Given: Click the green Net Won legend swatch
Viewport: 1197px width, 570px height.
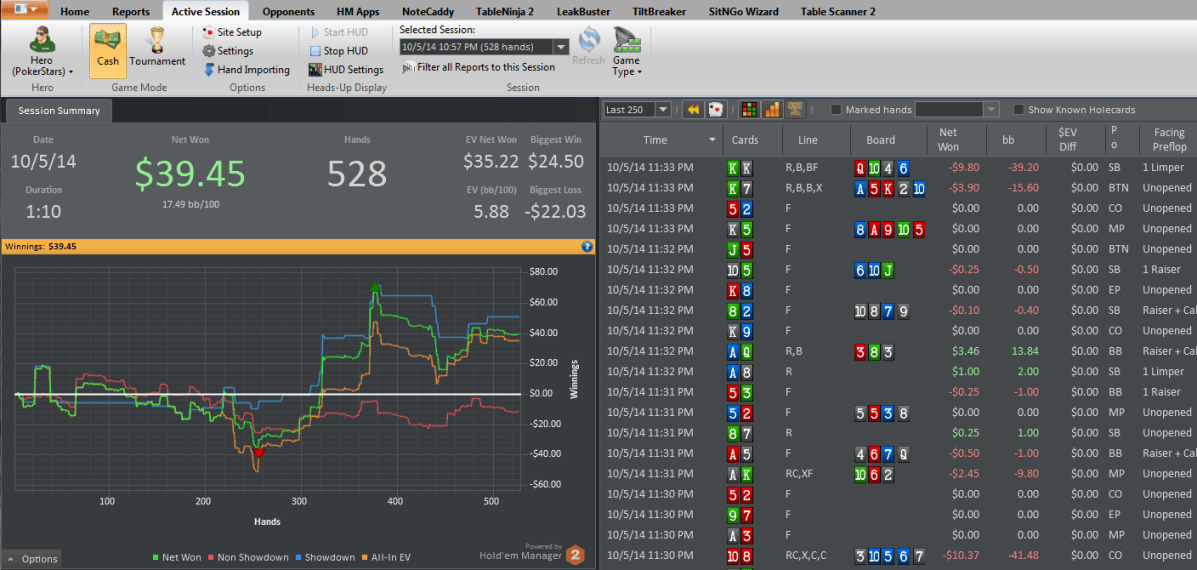Looking at the screenshot, I should [x=156, y=558].
